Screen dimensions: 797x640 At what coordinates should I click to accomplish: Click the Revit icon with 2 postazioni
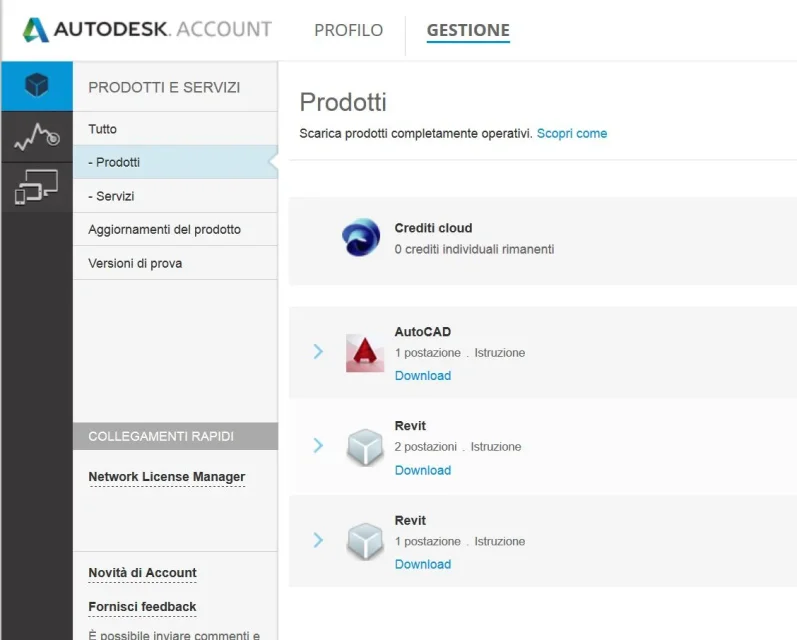[x=365, y=447]
